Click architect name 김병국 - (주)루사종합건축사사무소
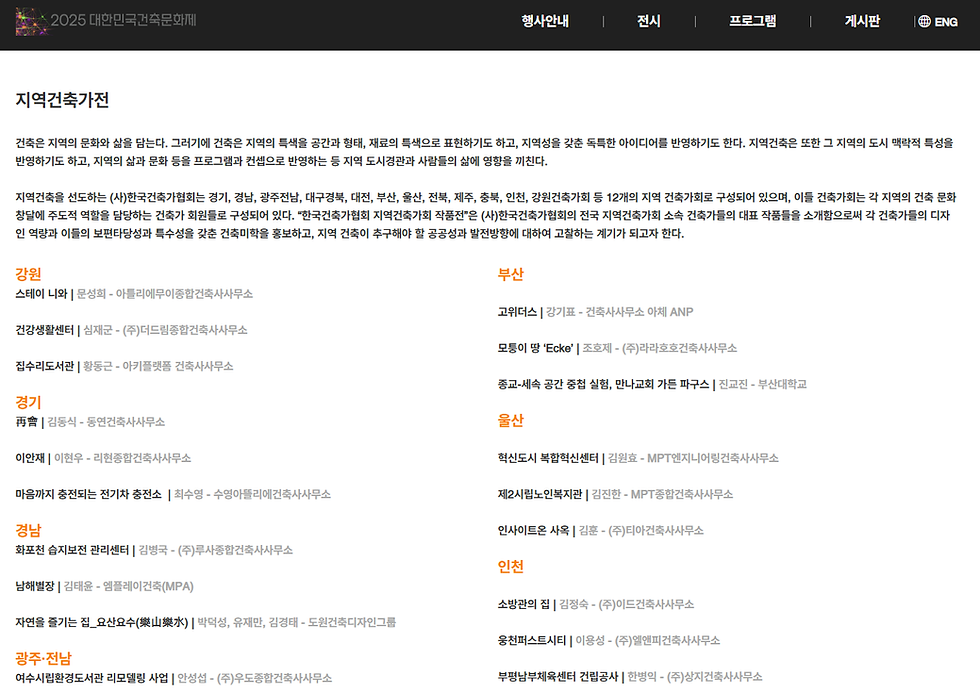Viewport: 980px width, 692px height. point(215,550)
